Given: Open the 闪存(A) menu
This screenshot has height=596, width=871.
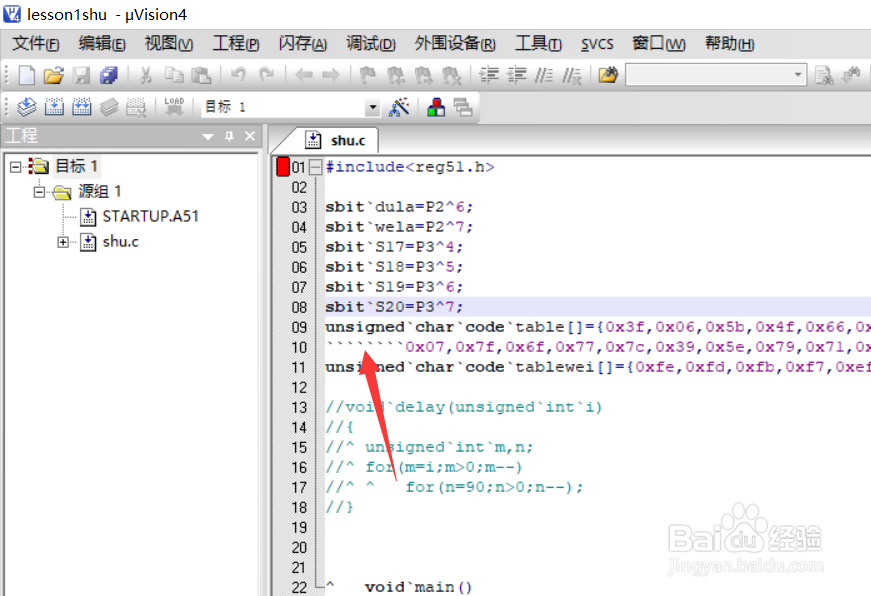Looking at the screenshot, I should pyautogui.click(x=303, y=43).
